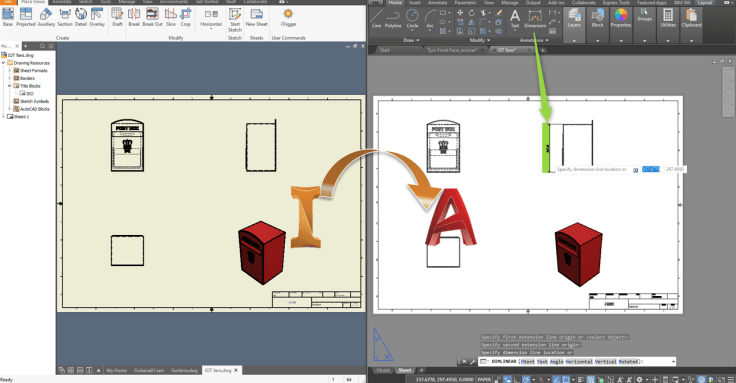
Task: Open the Parametric ribbon tab
Action: [x=465, y=3]
